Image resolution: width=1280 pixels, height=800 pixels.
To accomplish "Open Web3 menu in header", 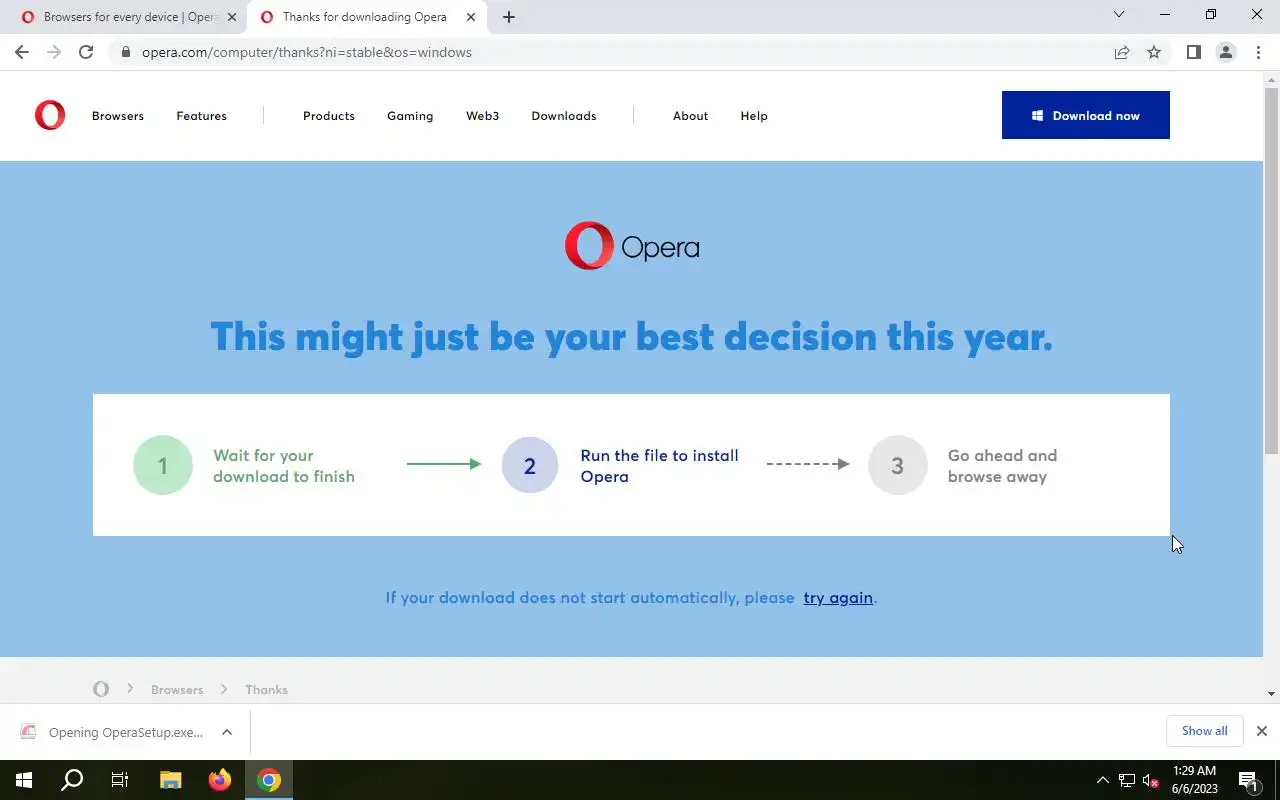I will point(482,116).
